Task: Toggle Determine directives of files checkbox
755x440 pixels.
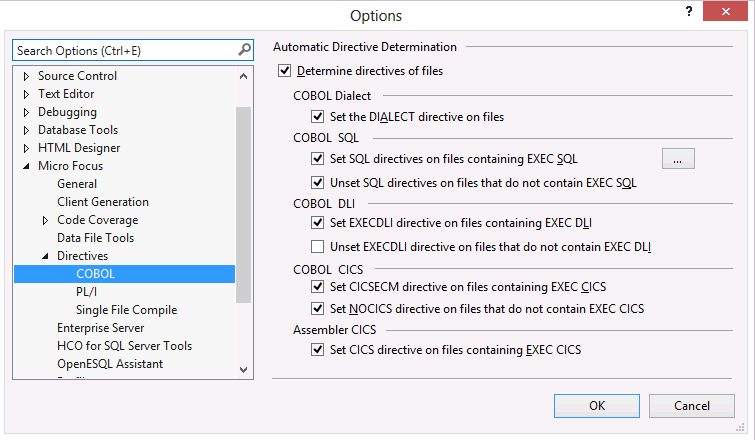Action: [285, 71]
